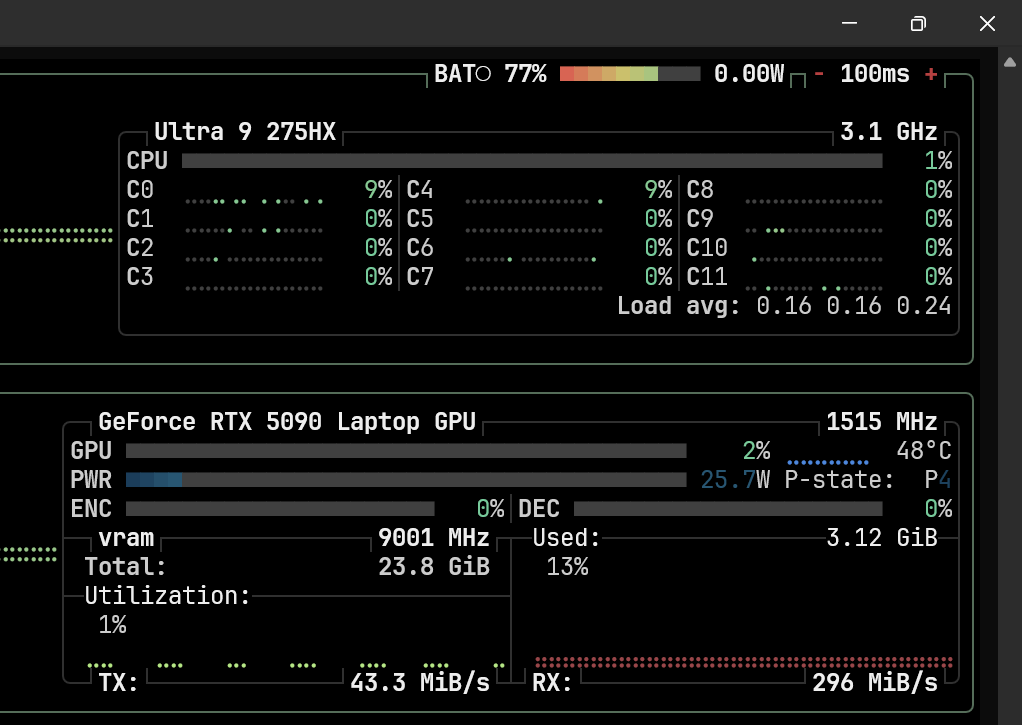
Task: Click the vram section label
Action: (126, 538)
